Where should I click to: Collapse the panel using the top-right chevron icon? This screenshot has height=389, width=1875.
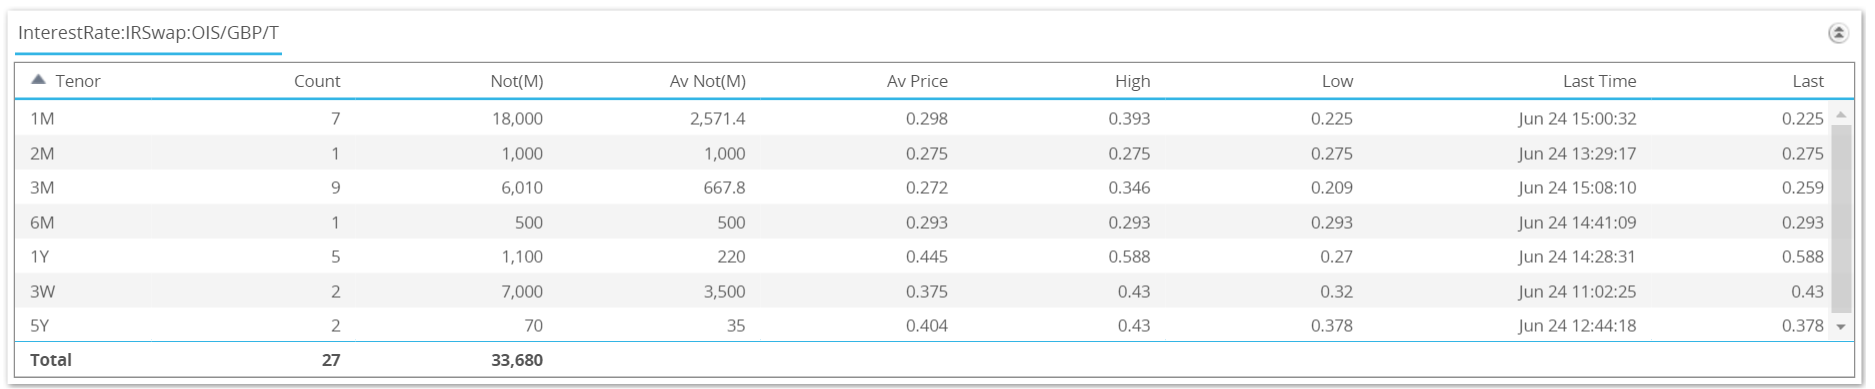[1838, 33]
